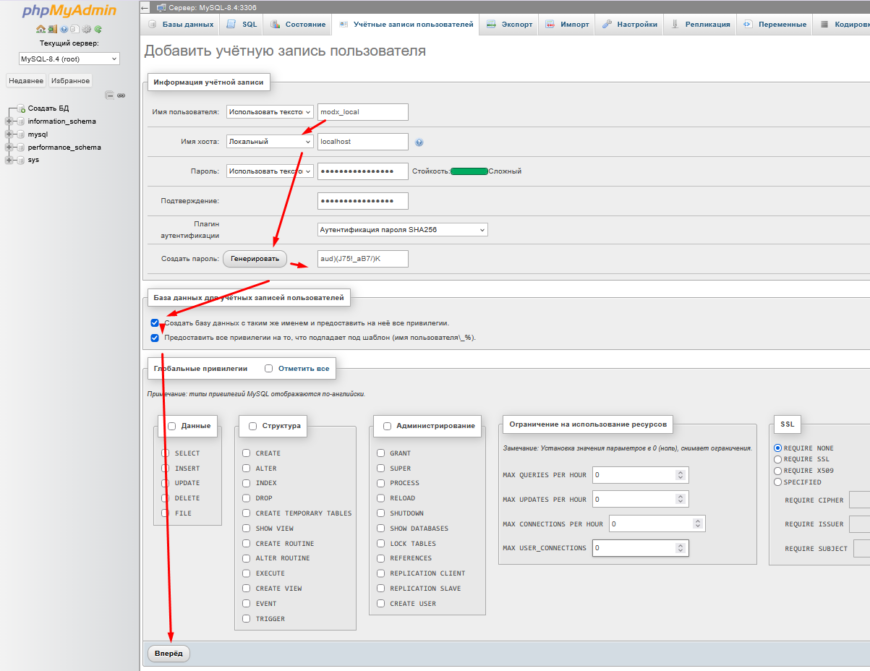The width and height of the screenshot is (870, 671).
Task: Expand performance_schema tree node
Action: pos(9,147)
